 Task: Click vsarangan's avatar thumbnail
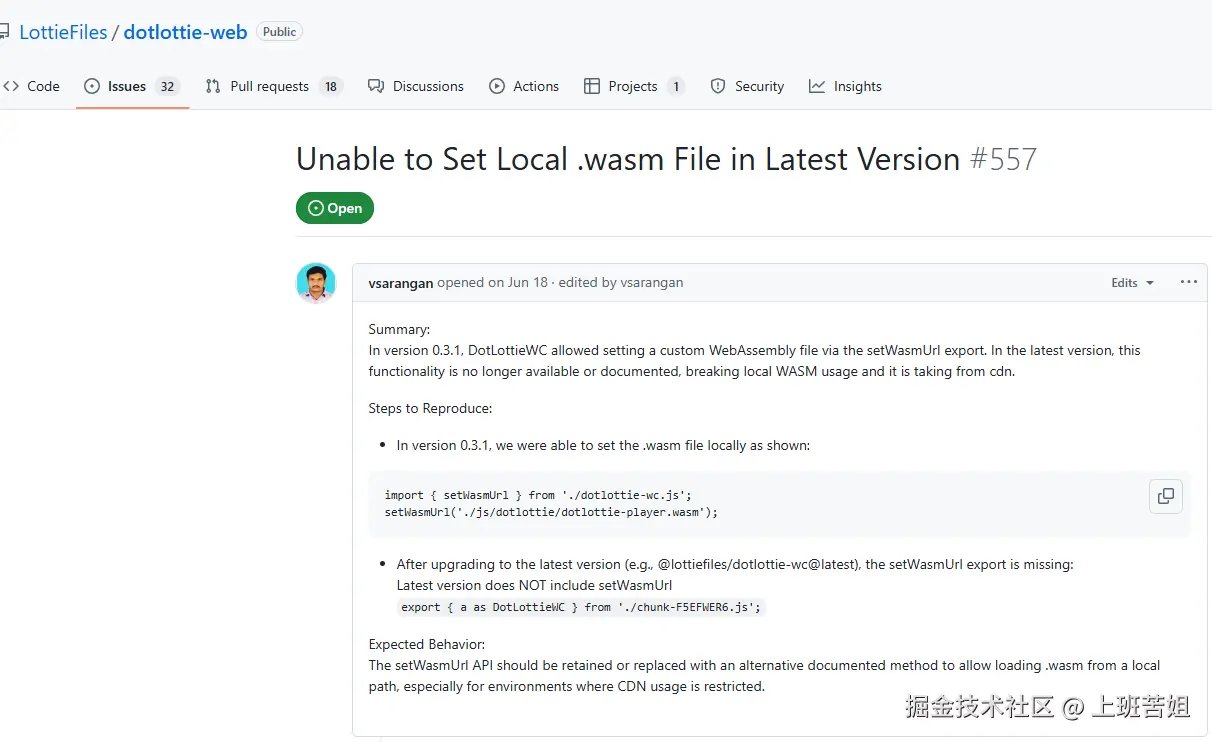(316, 283)
